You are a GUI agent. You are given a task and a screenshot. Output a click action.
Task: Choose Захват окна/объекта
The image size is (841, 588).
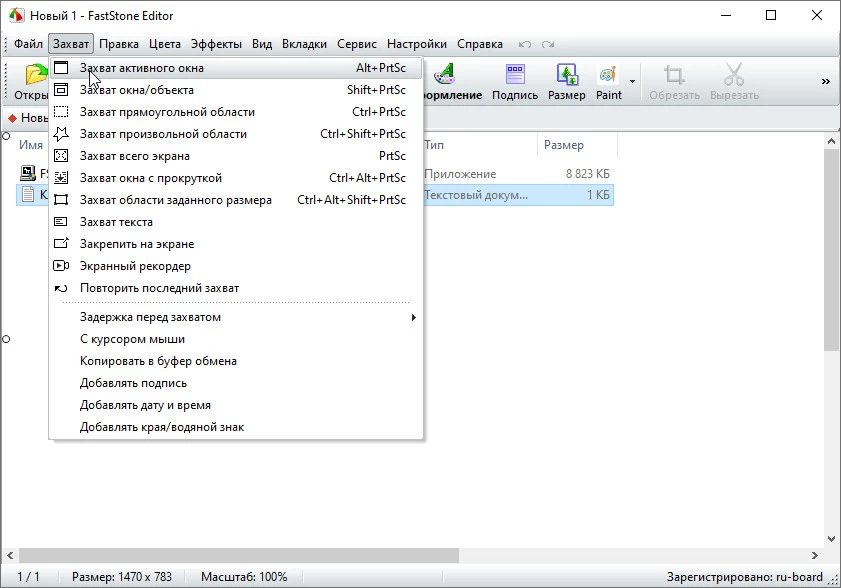click(236, 90)
